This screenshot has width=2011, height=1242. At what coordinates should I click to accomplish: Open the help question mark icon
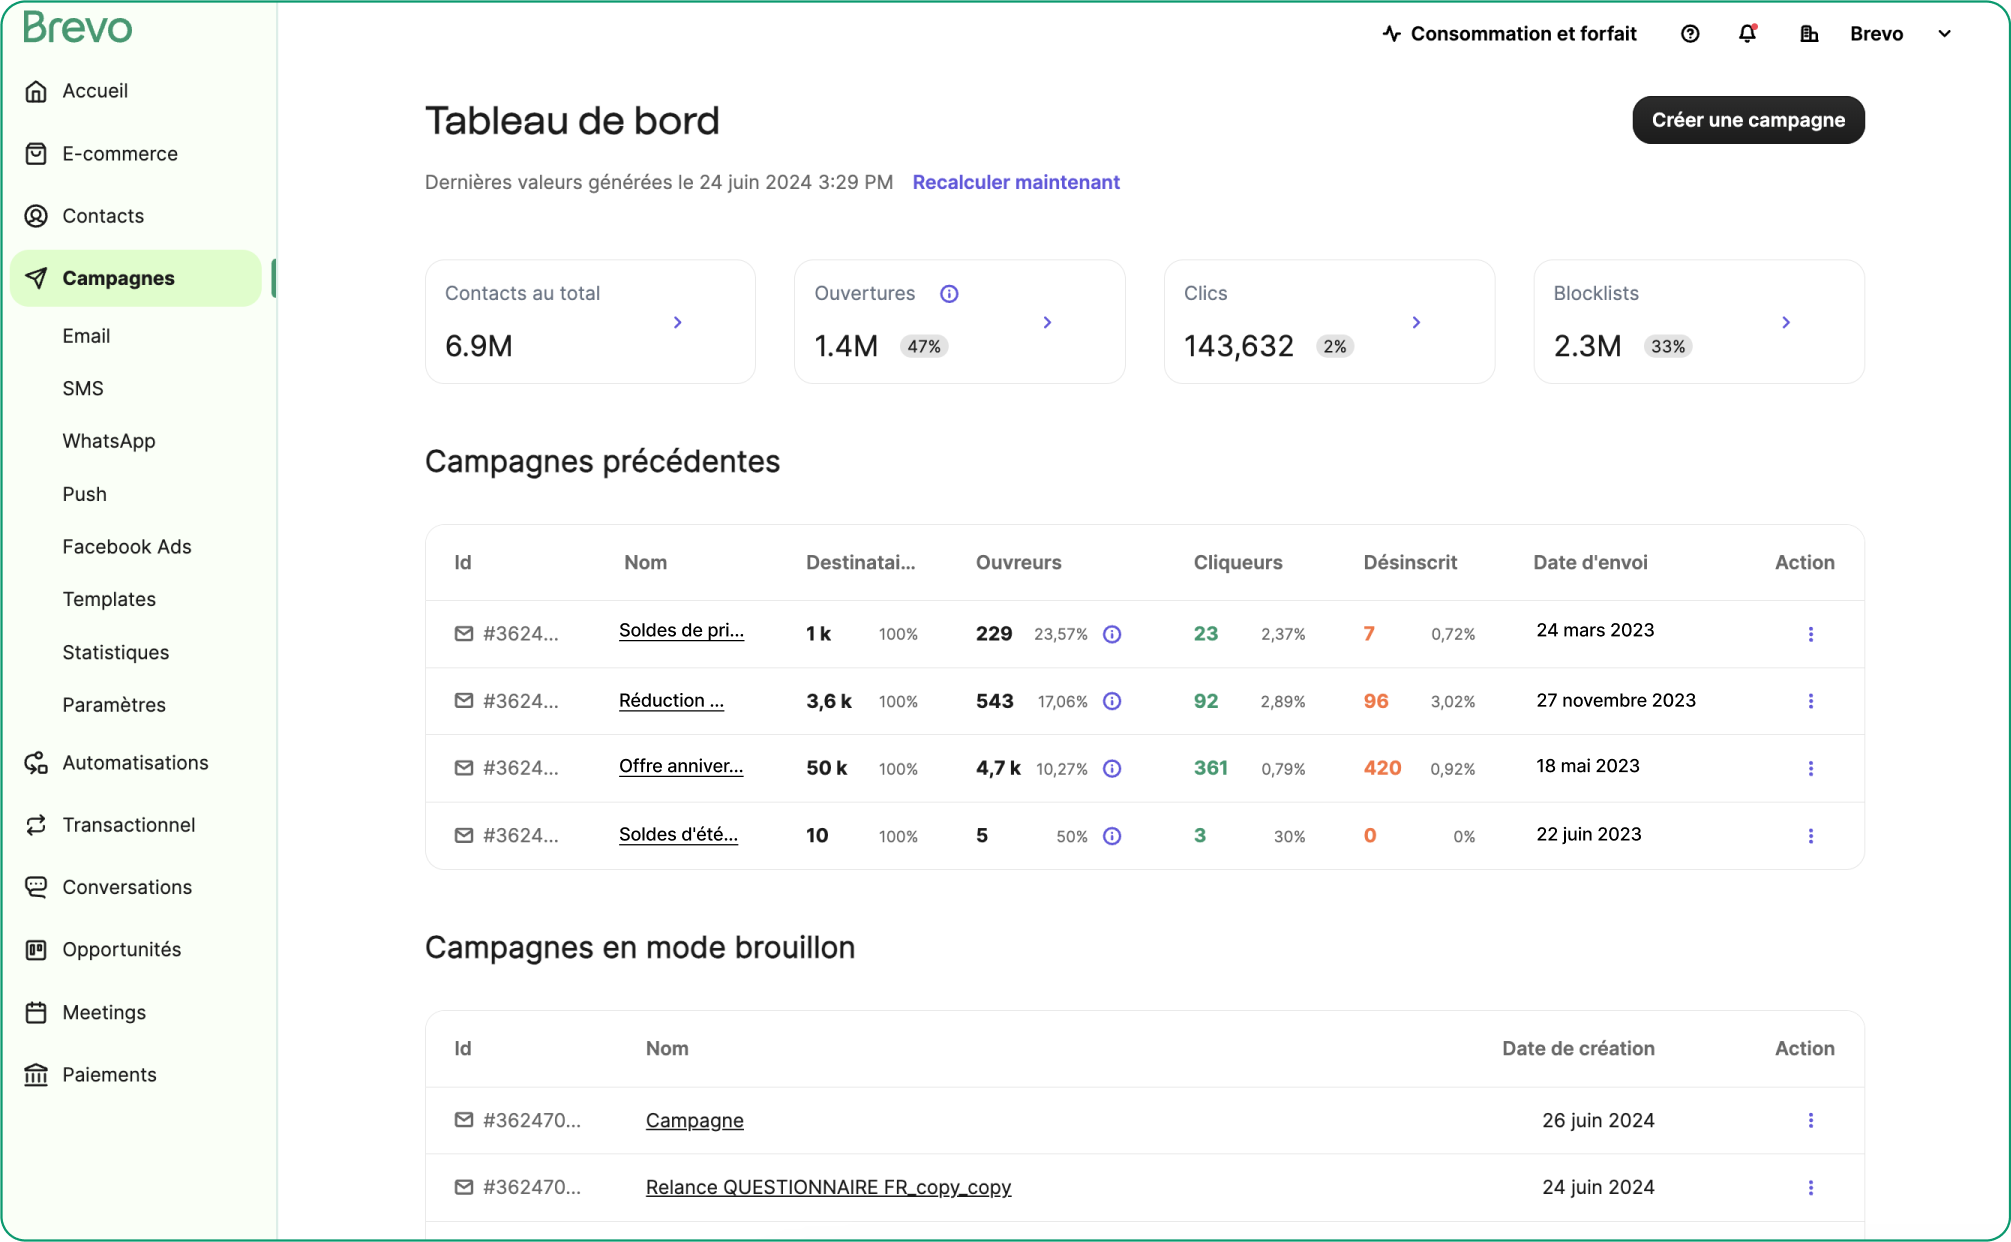point(1690,34)
